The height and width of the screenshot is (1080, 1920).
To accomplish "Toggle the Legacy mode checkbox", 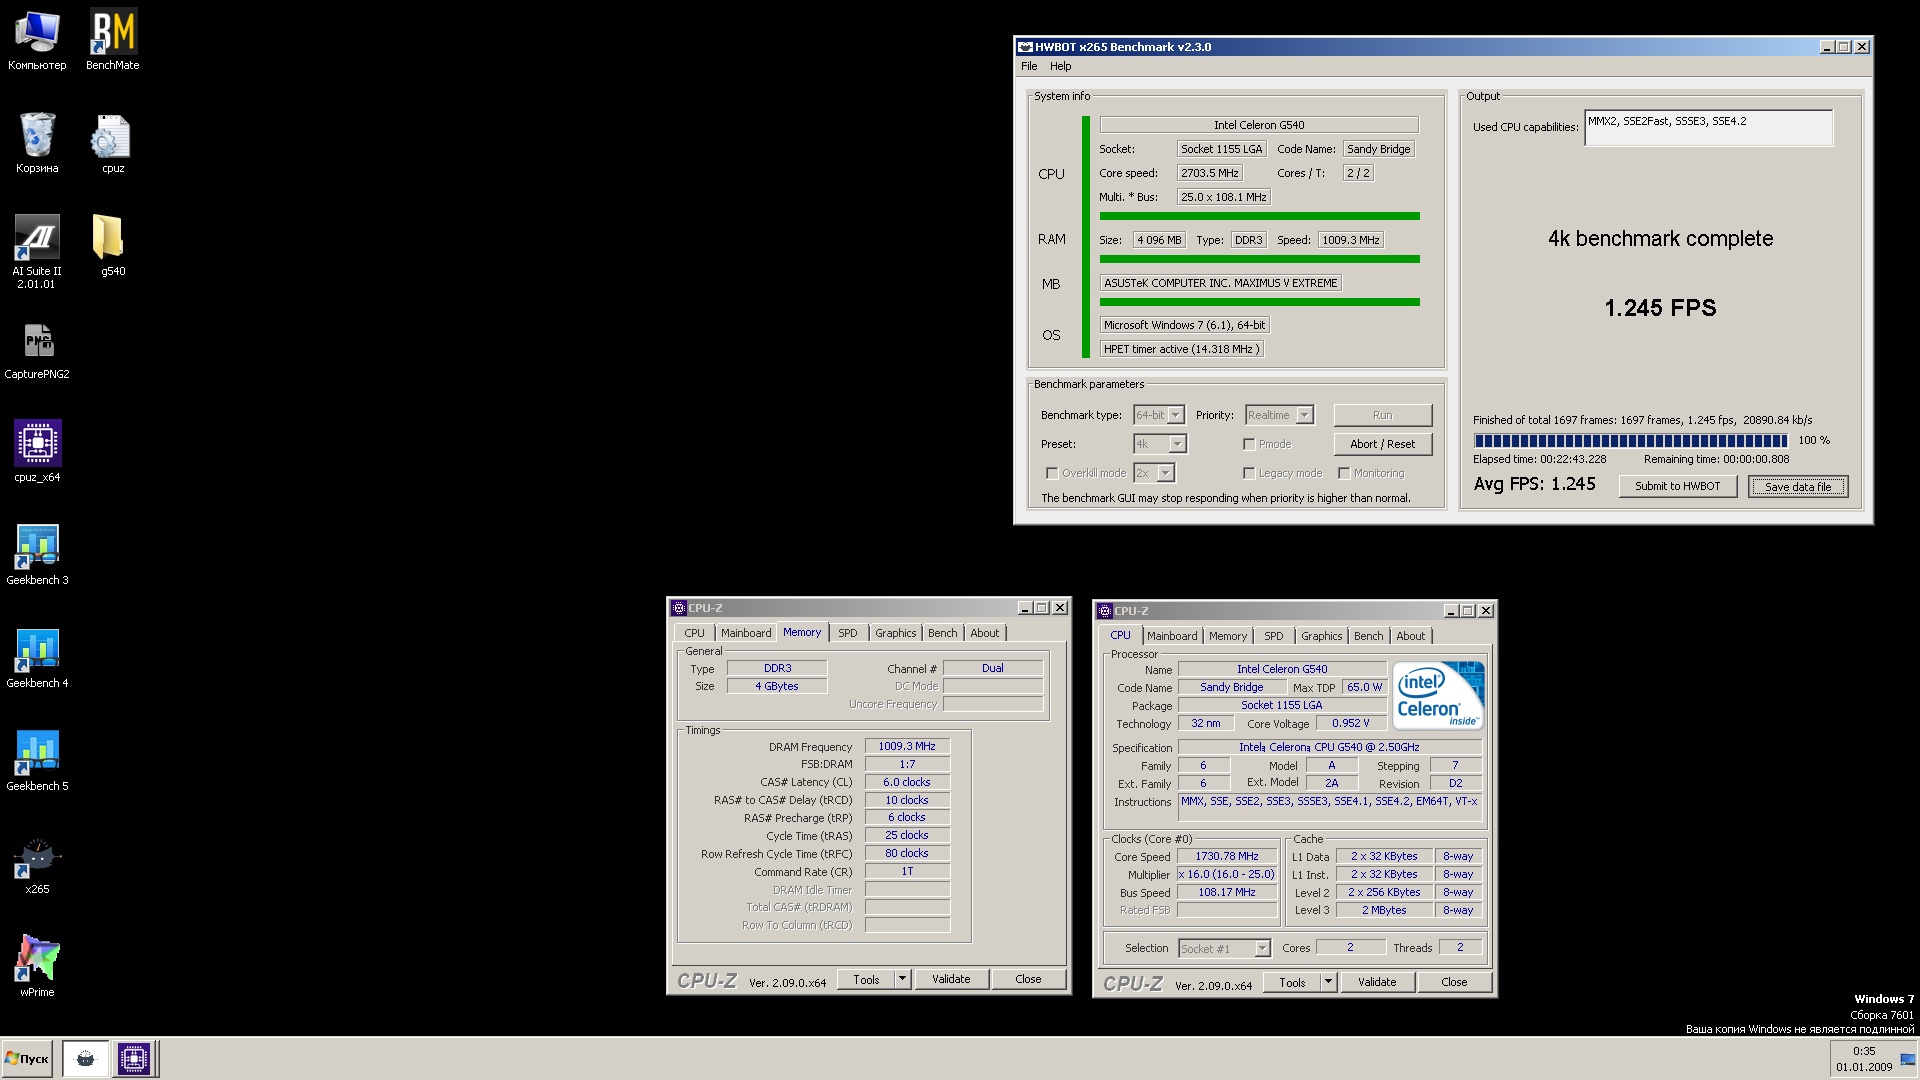I will 1249,473.
